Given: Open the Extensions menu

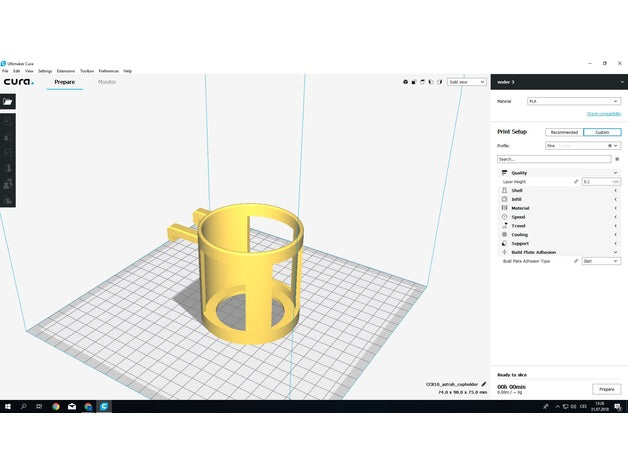Looking at the screenshot, I should pos(66,71).
